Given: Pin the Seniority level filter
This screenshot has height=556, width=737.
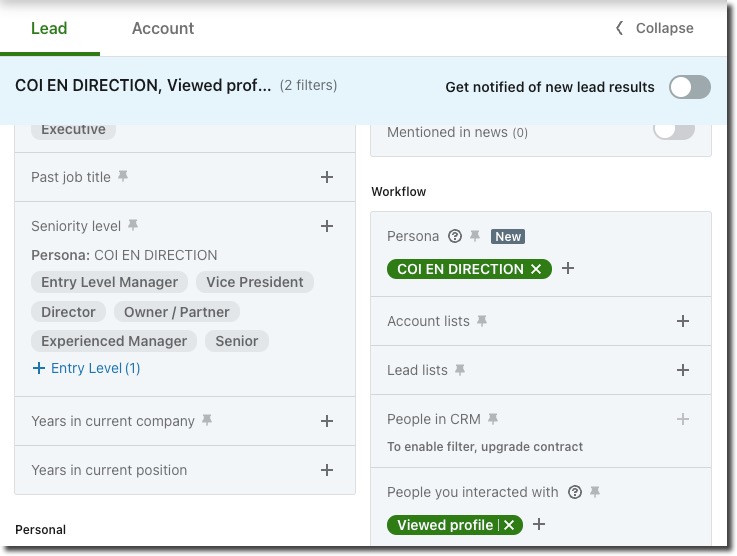Looking at the screenshot, I should tap(133, 225).
